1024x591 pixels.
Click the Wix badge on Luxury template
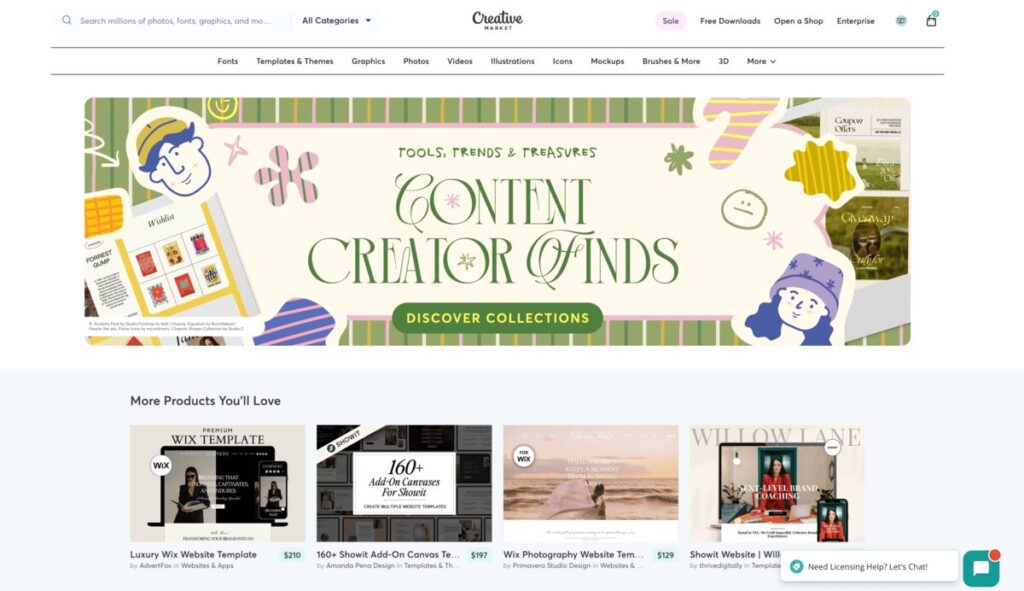[161, 466]
